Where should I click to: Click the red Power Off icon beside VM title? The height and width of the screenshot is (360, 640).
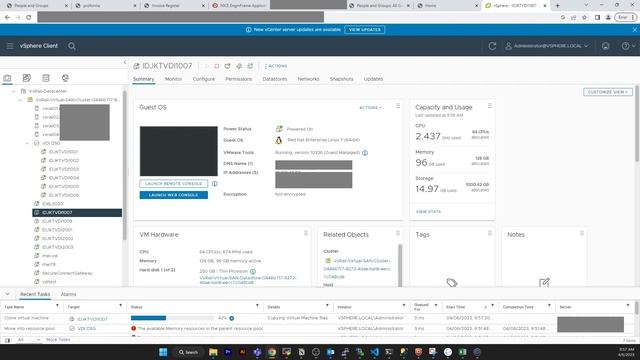tap(217, 66)
